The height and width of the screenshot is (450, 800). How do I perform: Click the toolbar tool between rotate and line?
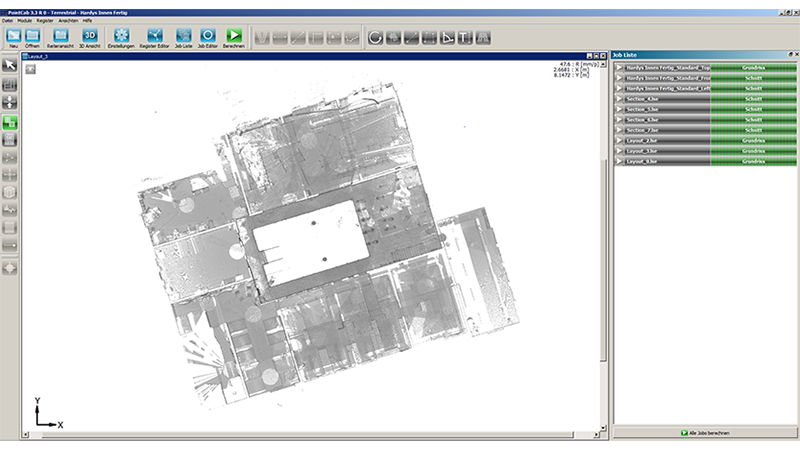(x=393, y=37)
